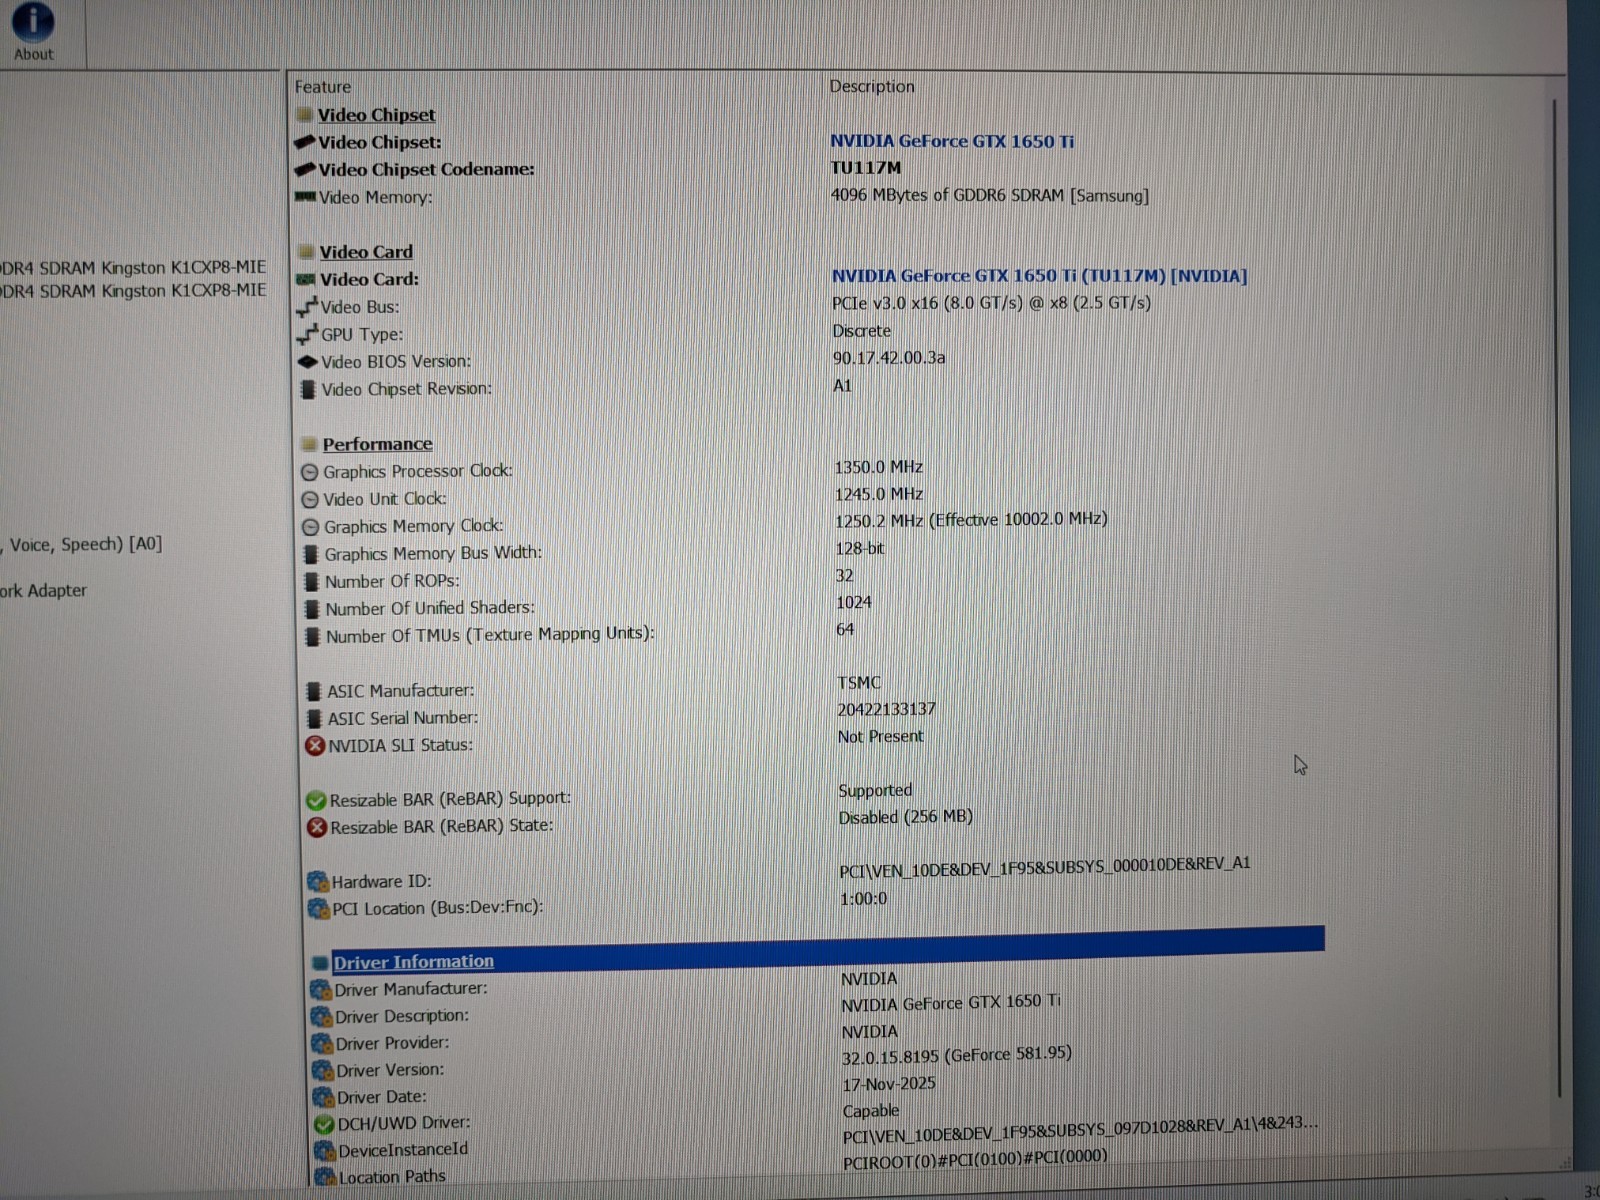The height and width of the screenshot is (1200, 1600).
Task: Click the Number Of ROPs chip icon
Action: (312, 581)
